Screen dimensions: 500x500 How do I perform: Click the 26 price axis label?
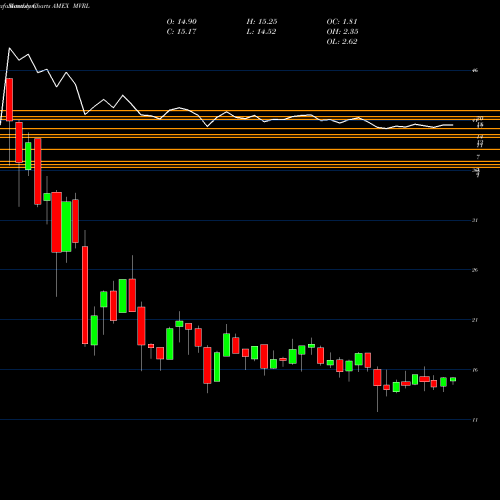475,270
